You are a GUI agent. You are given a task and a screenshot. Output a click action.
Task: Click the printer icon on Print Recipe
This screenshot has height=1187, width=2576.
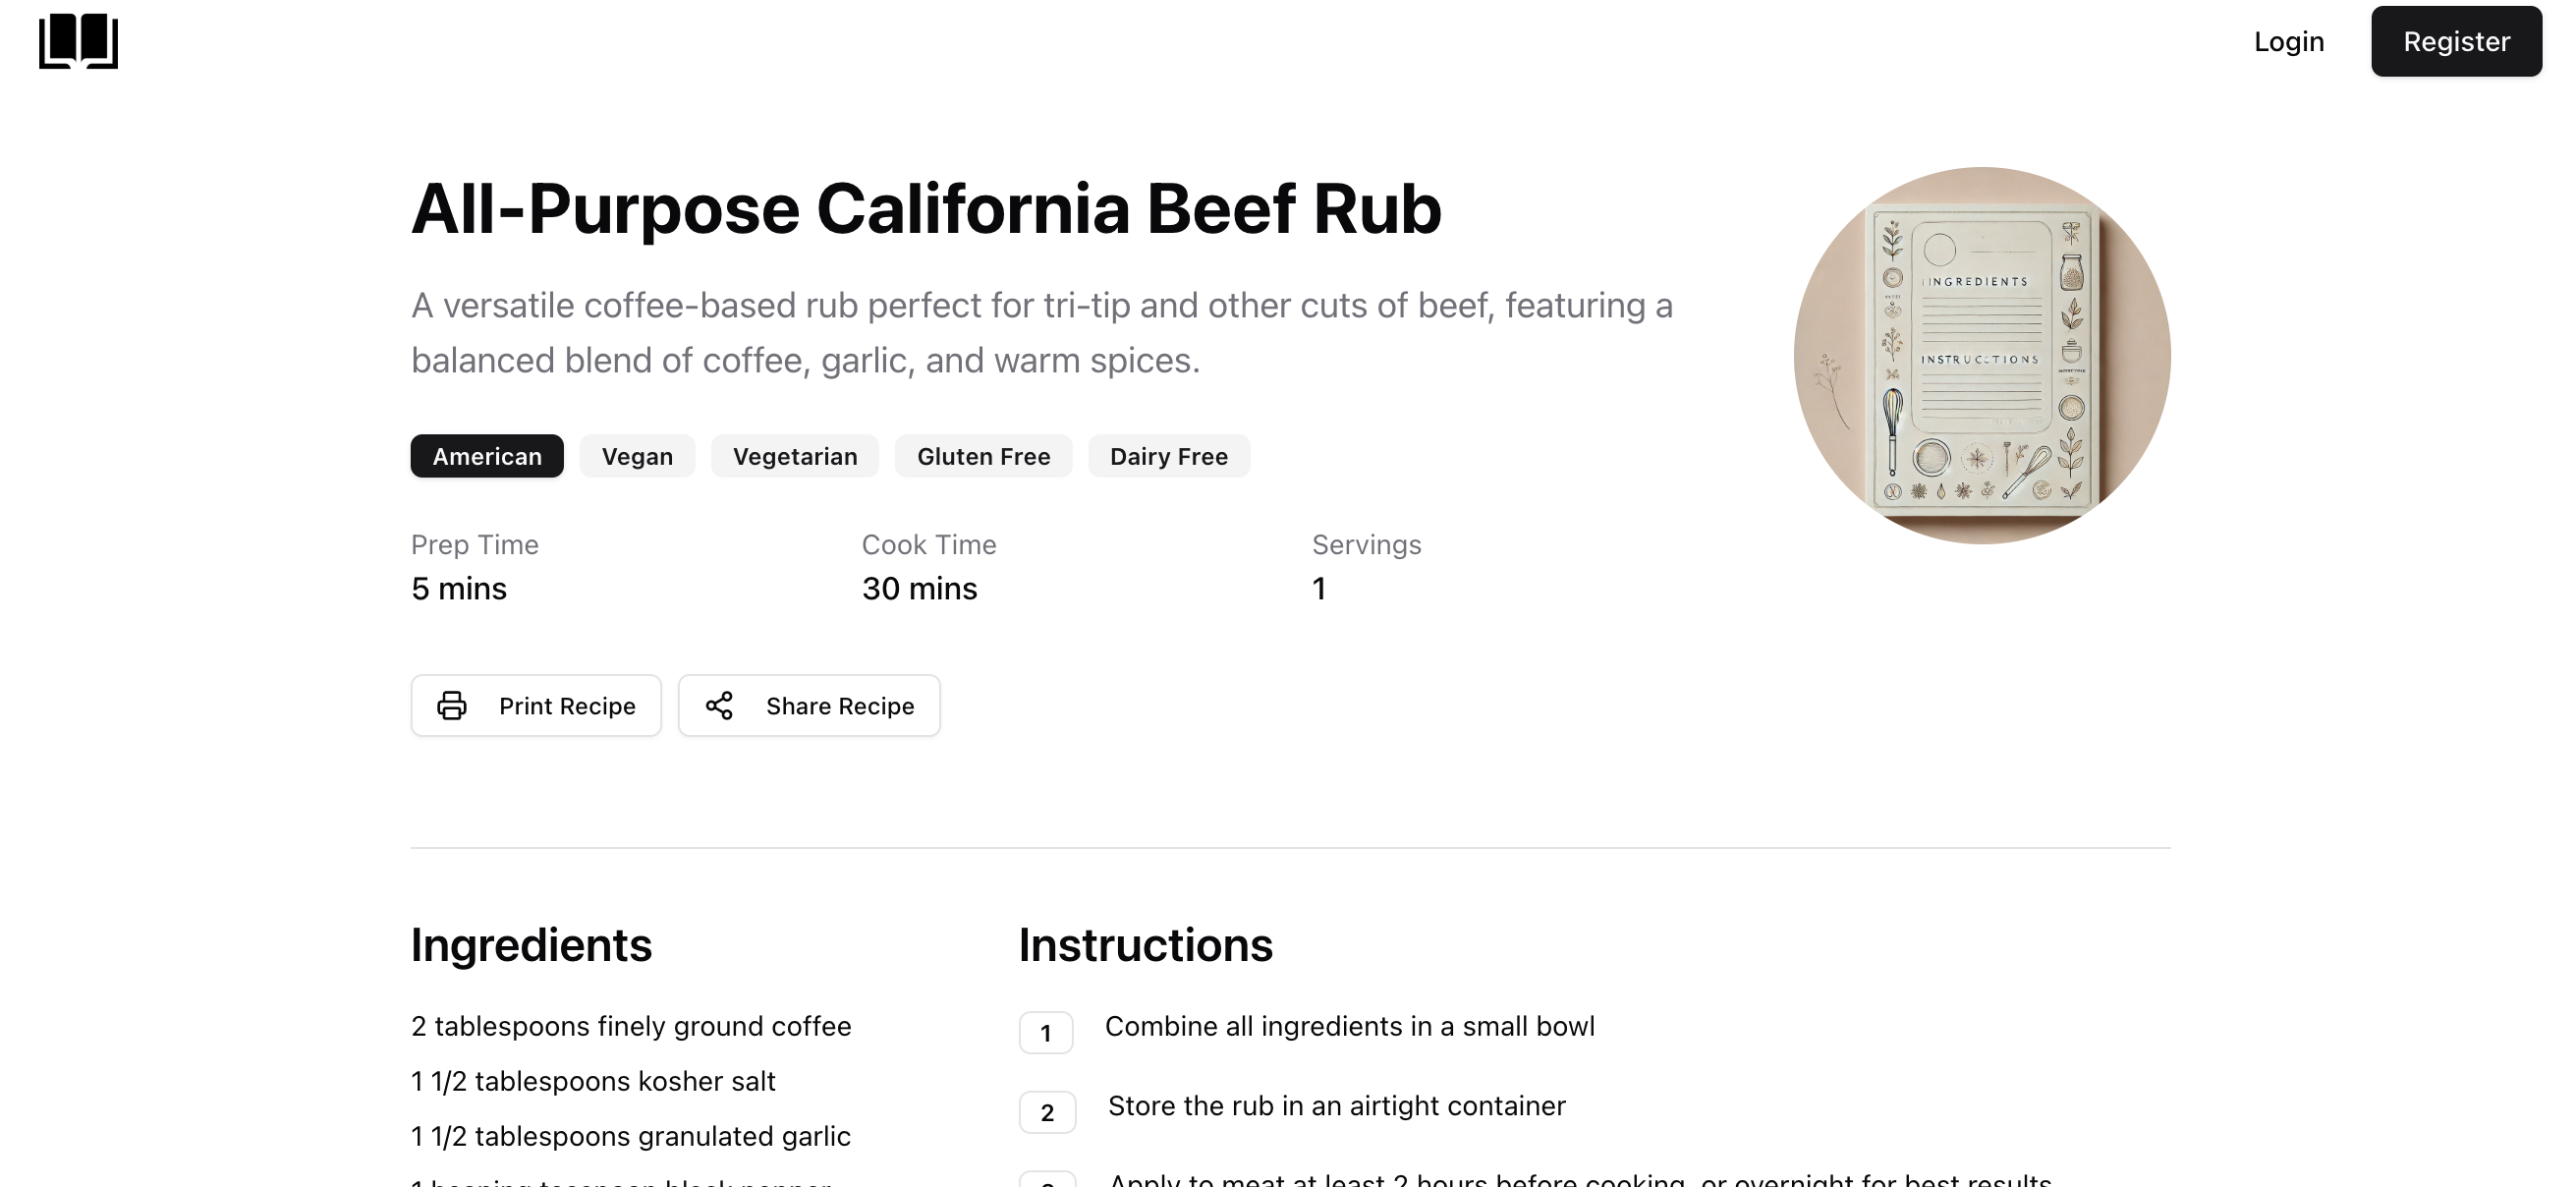[x=452, y=705]
